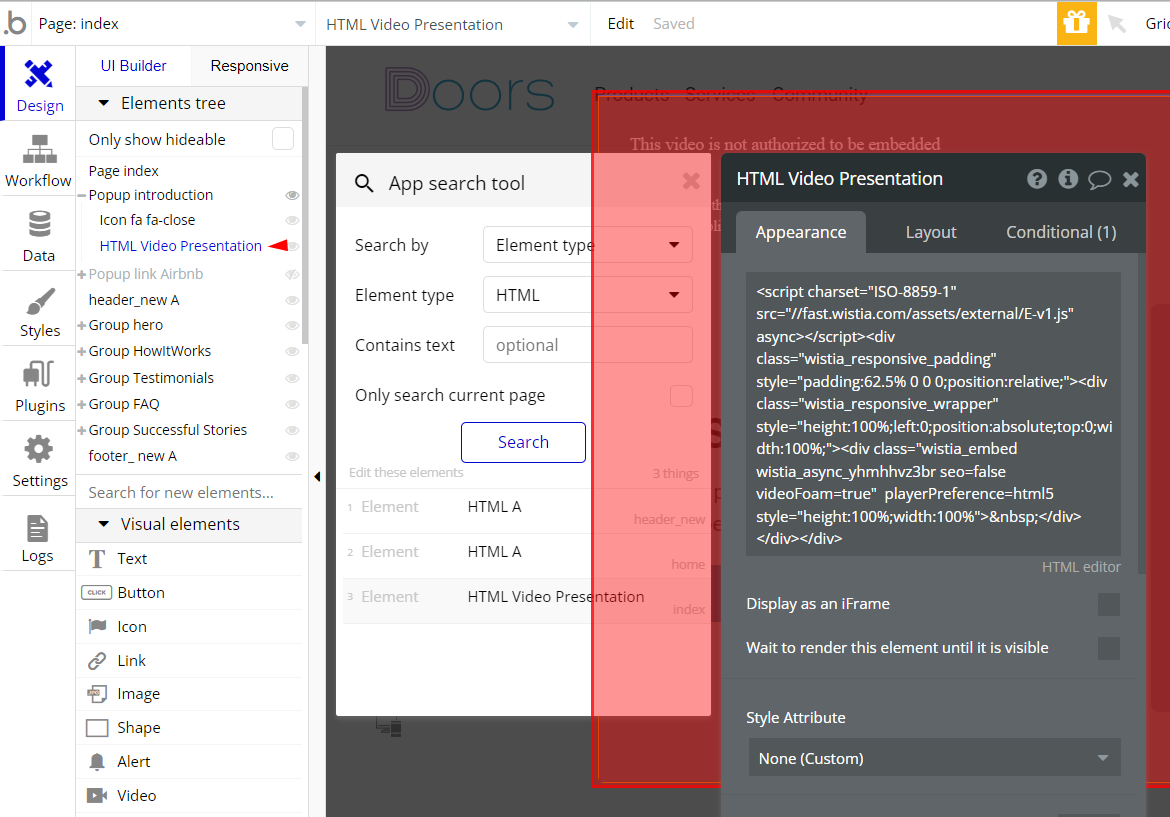Select footer_ new A in tree
Image resolution: width=1170 pixels, height=817 pixels.
pyautogui.click(x=133, y=457)
